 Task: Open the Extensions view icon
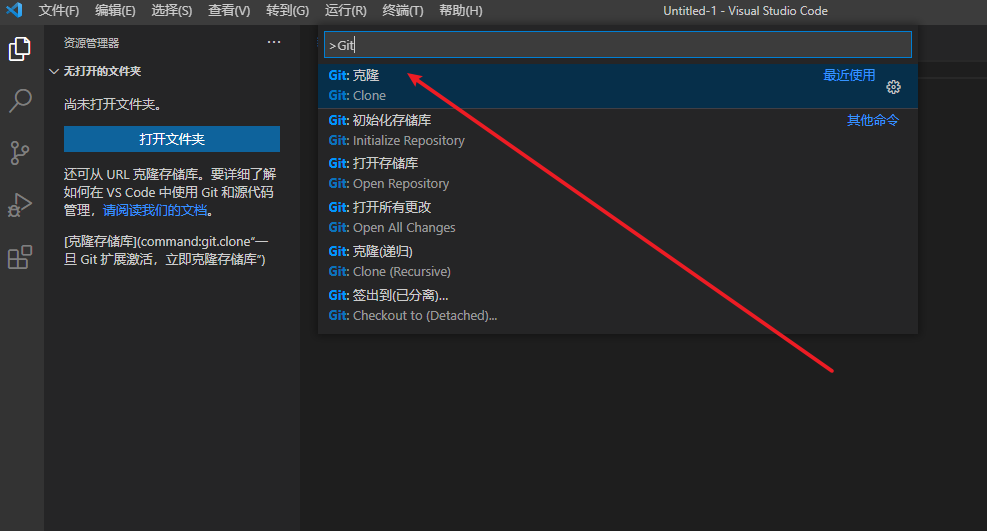coord(20,257)
